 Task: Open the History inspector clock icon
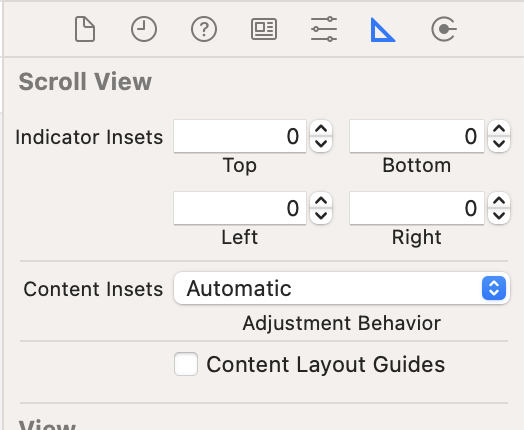click(144, 29)
